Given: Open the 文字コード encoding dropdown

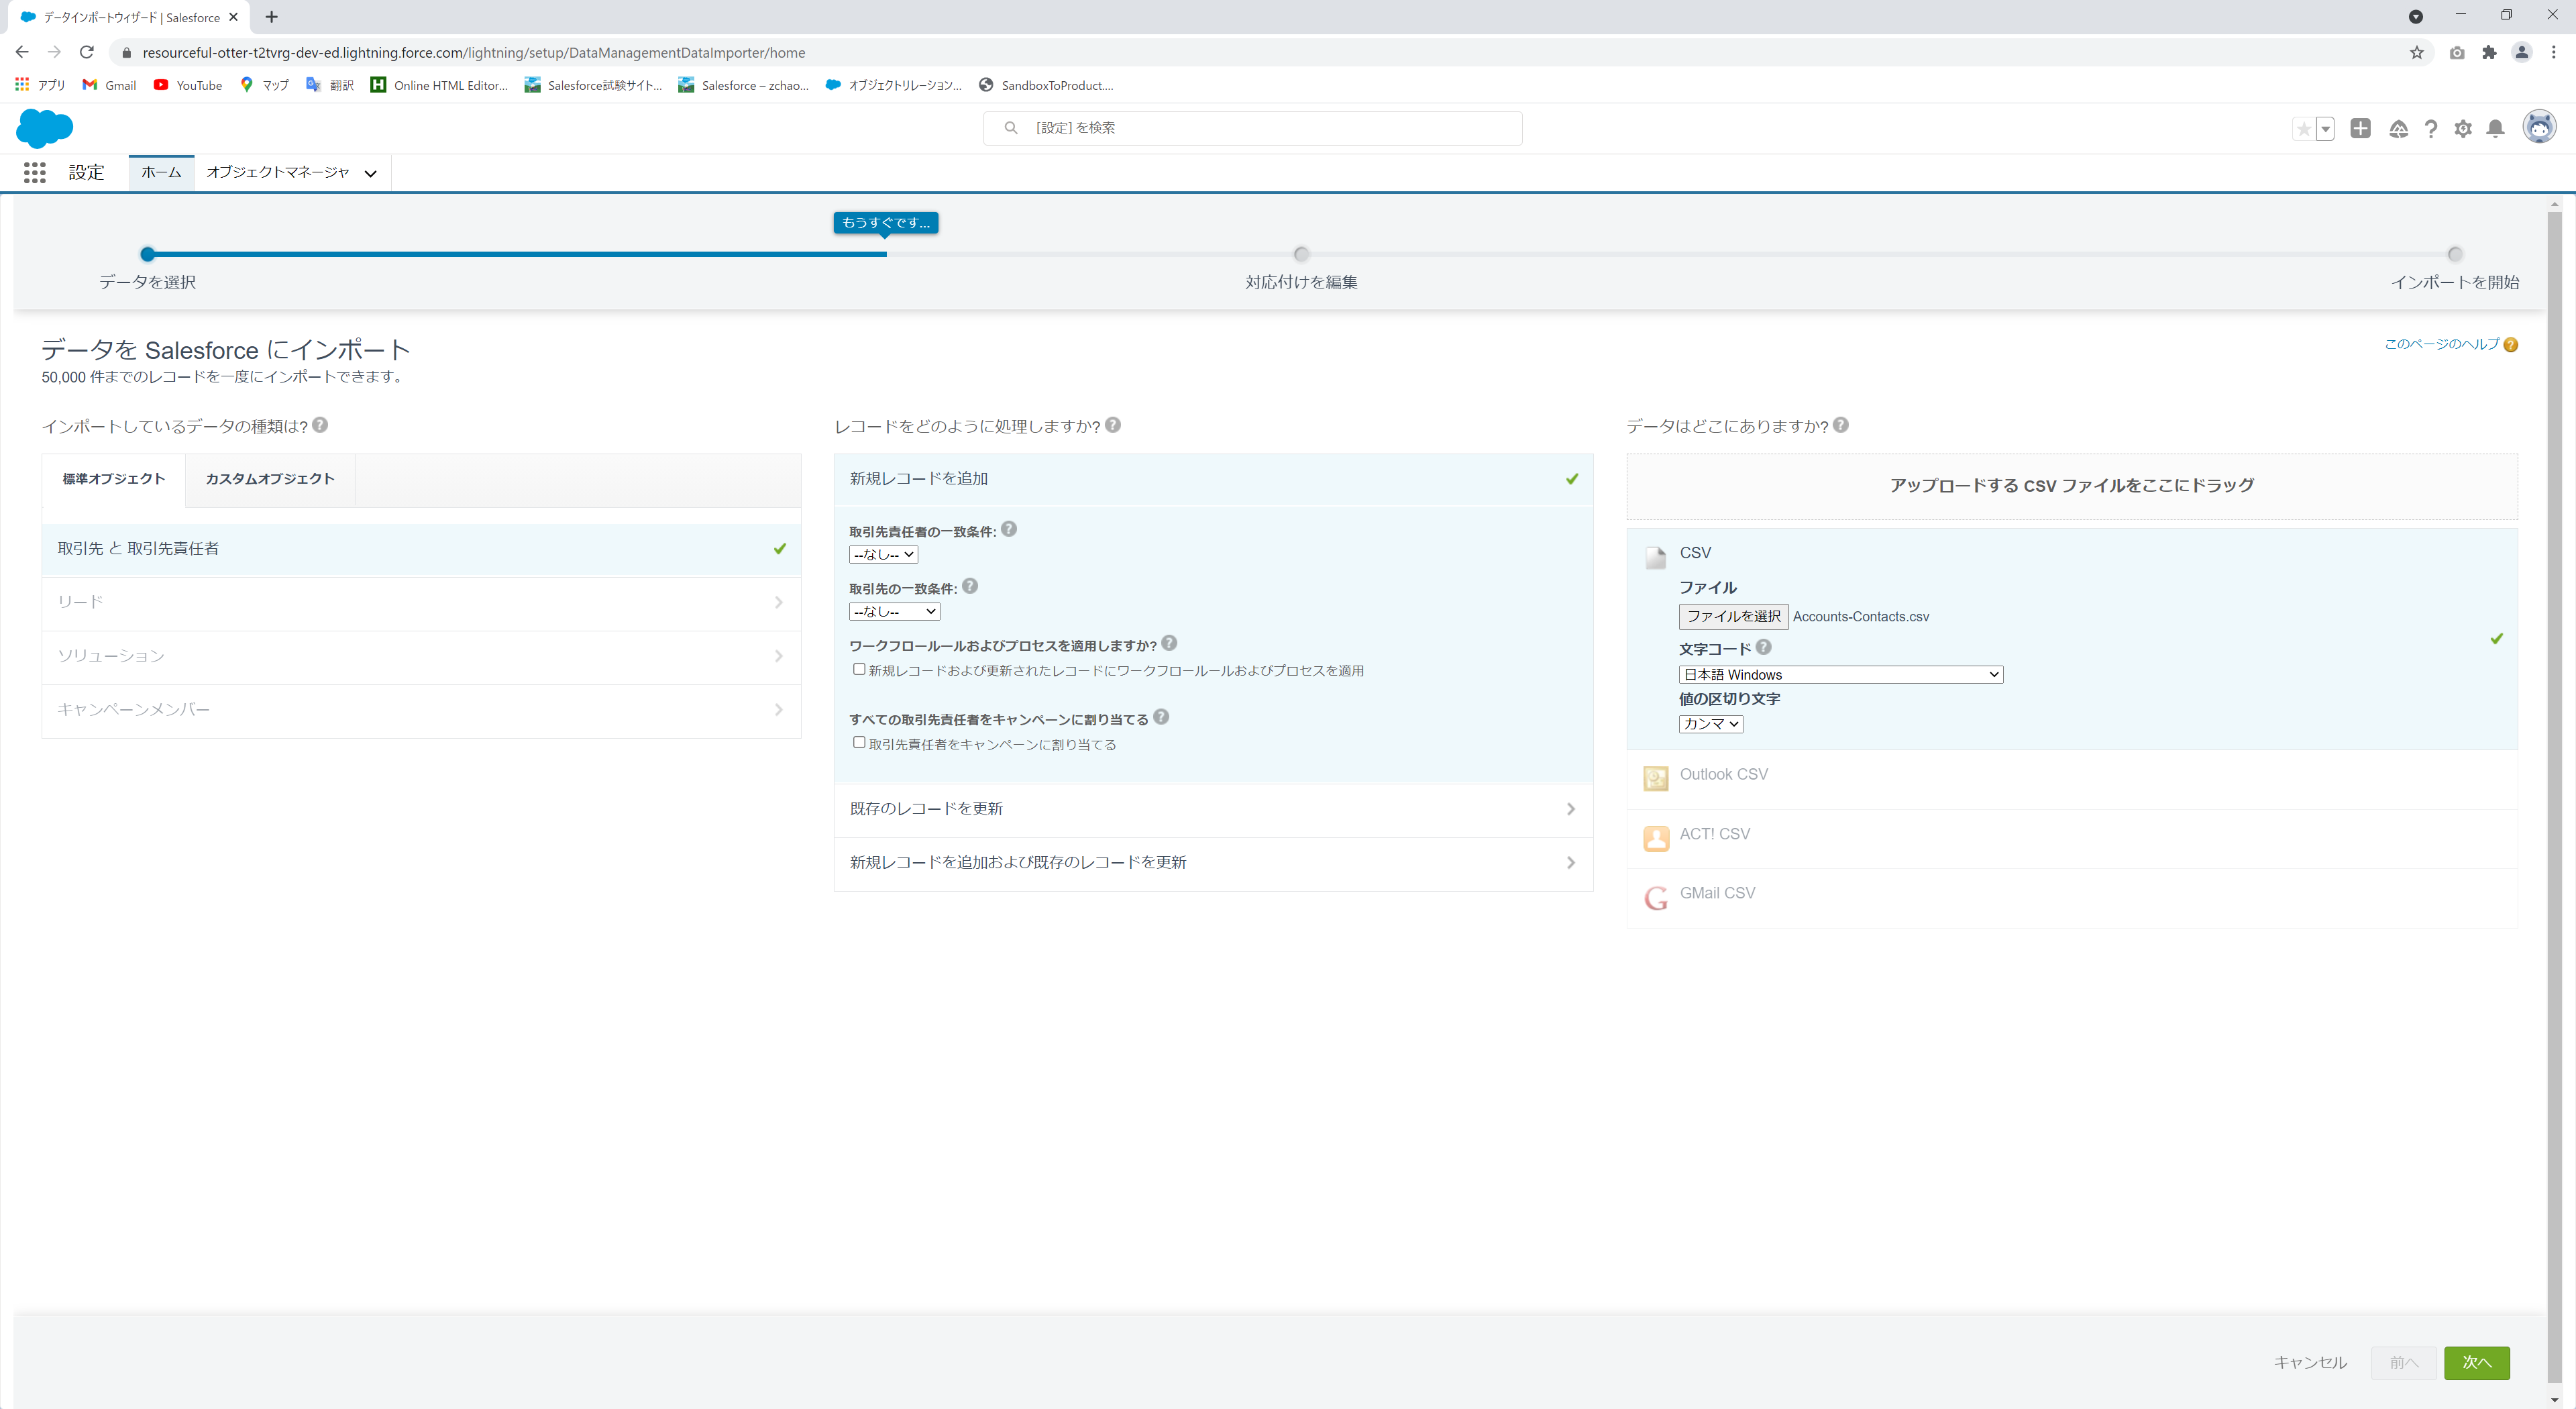Looking at the screenshot, I should [x=1841, y=674].
